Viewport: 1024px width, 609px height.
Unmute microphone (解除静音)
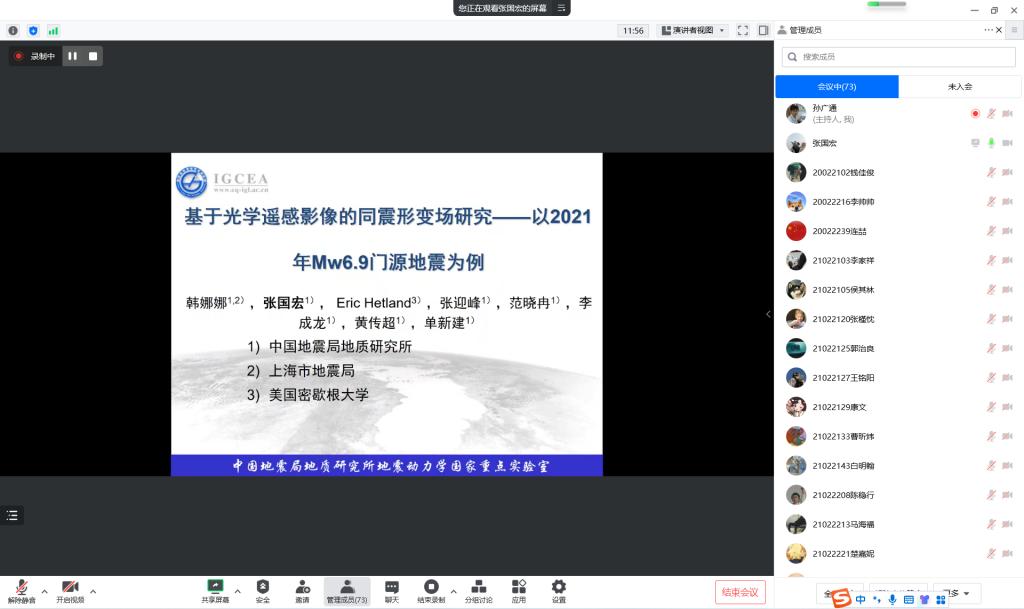point(21,587)
